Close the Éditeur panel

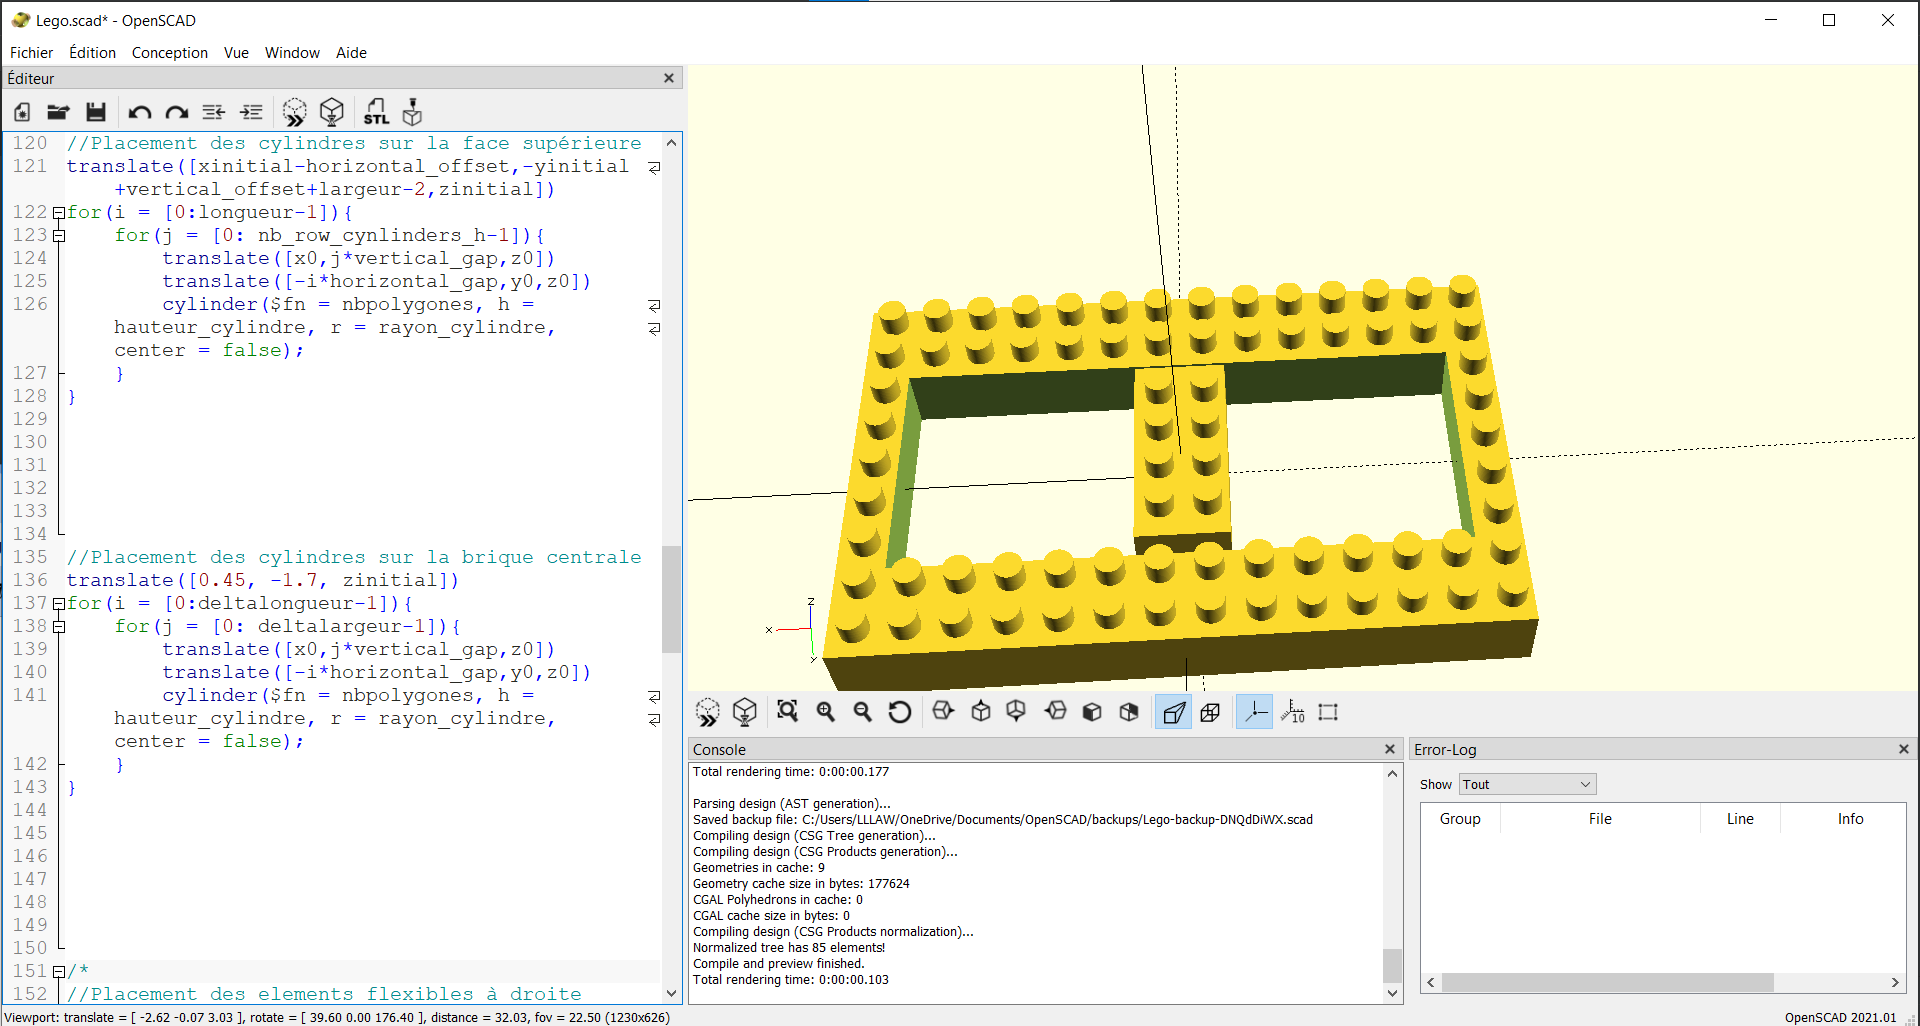(669, 78)
